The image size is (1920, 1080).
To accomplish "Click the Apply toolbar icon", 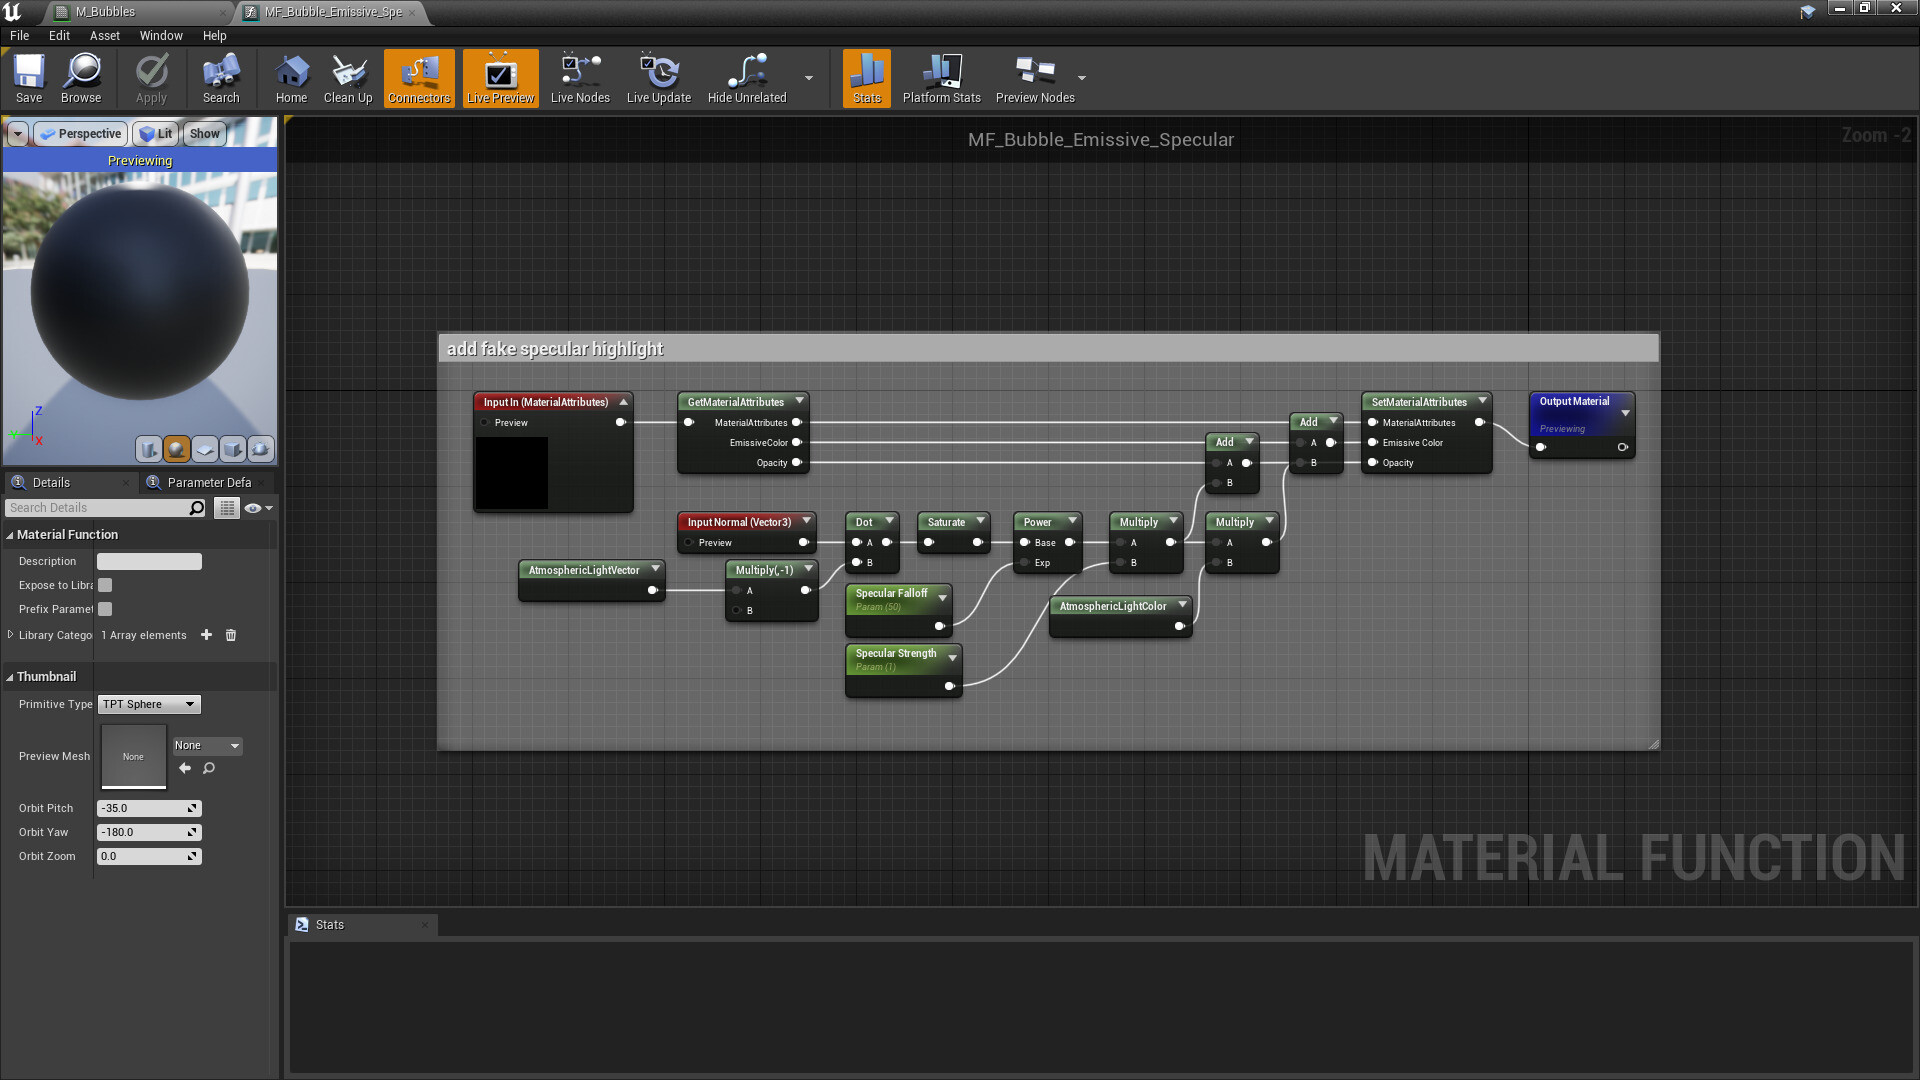I will tap(151, 78).
